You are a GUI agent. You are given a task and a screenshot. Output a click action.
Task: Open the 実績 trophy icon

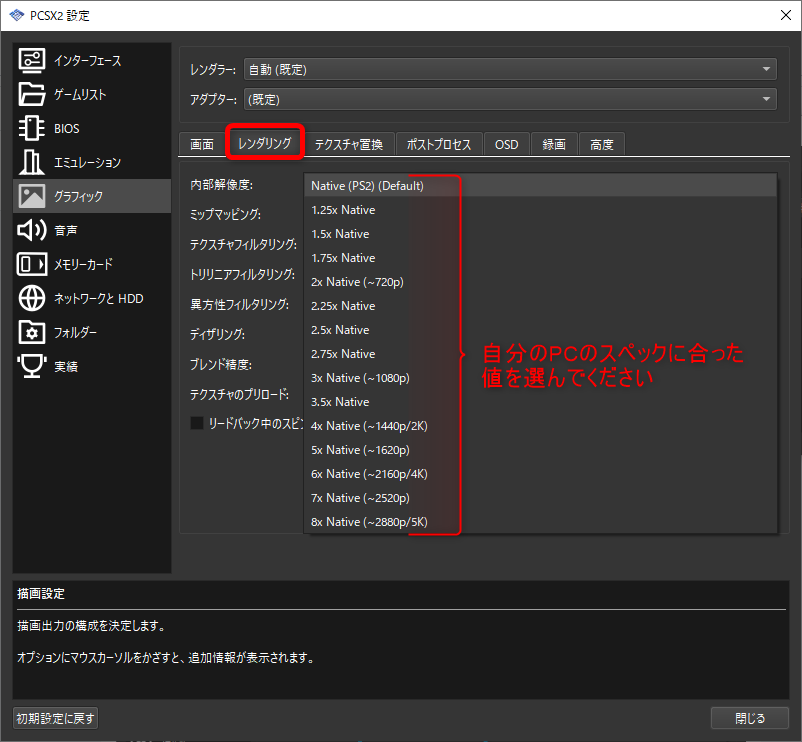(32, 366)
